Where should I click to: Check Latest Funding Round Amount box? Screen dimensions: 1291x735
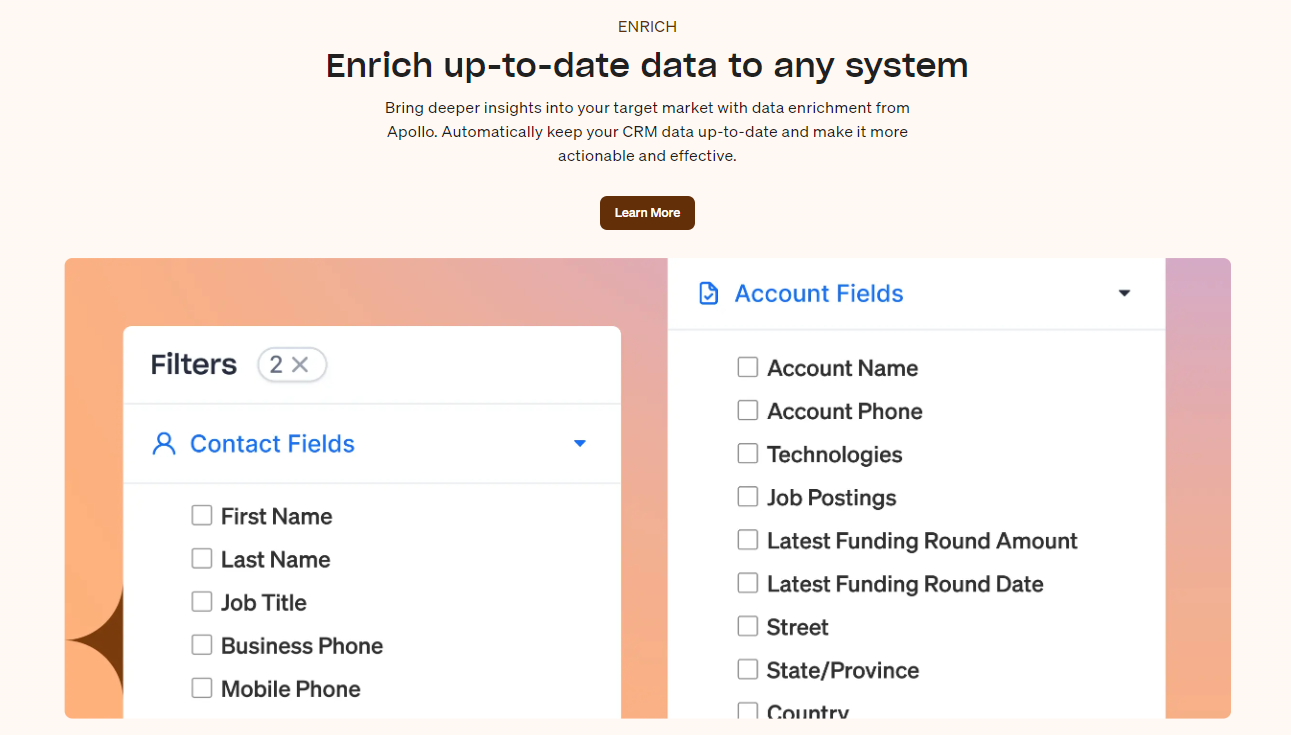tap(748, 540)
